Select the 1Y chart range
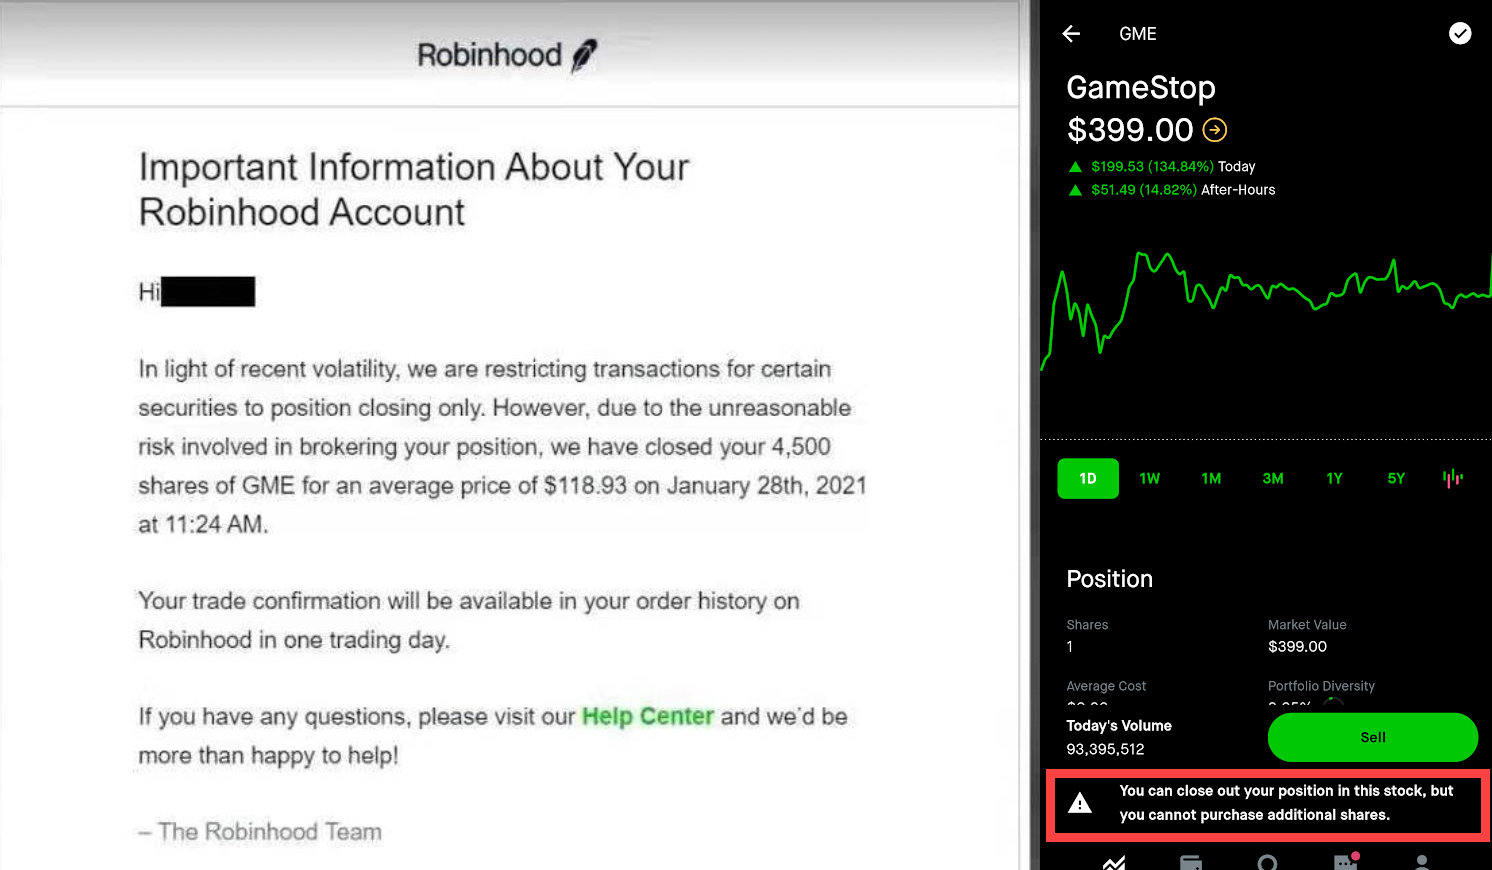1492x870 pixels. pos(1334,479)
